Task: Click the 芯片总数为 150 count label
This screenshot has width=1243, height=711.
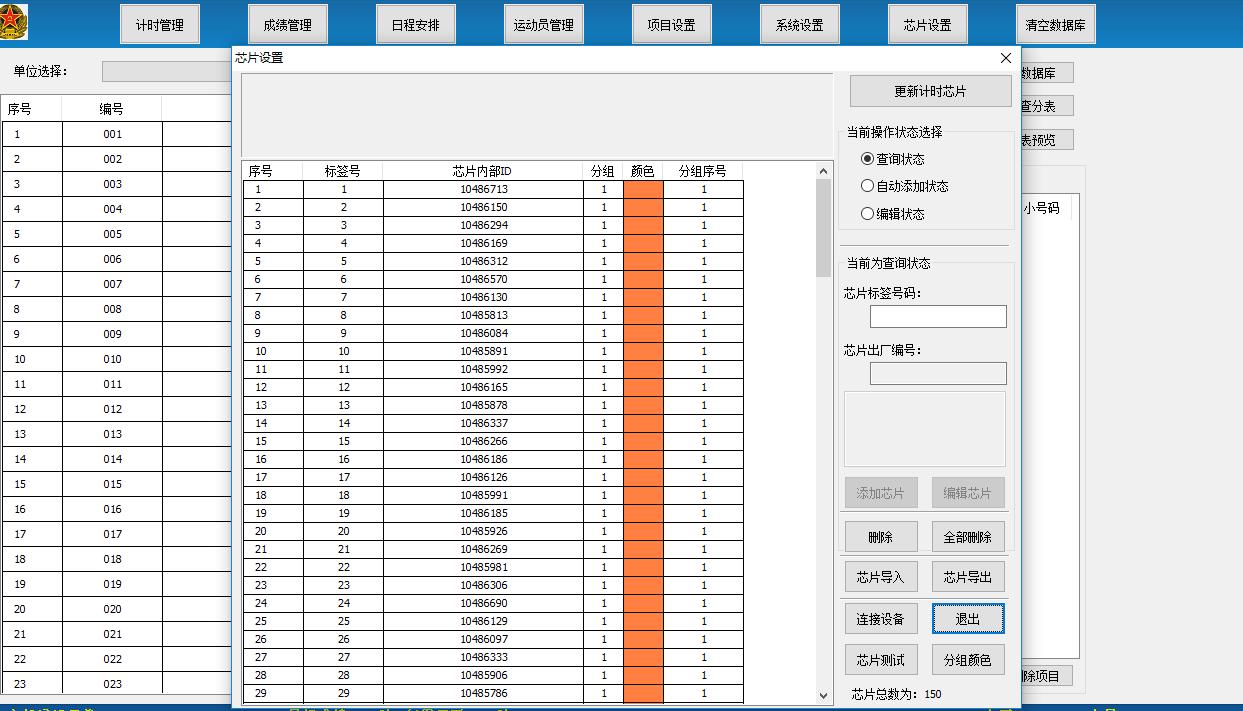Action: (x=896, y=694)
